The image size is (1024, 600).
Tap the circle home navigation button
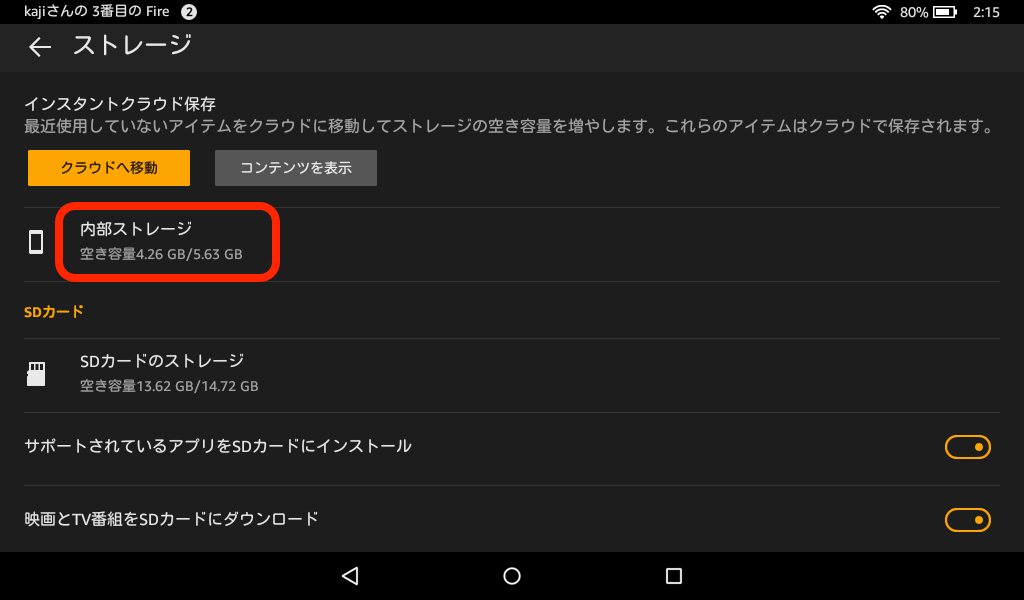[512, 576]
